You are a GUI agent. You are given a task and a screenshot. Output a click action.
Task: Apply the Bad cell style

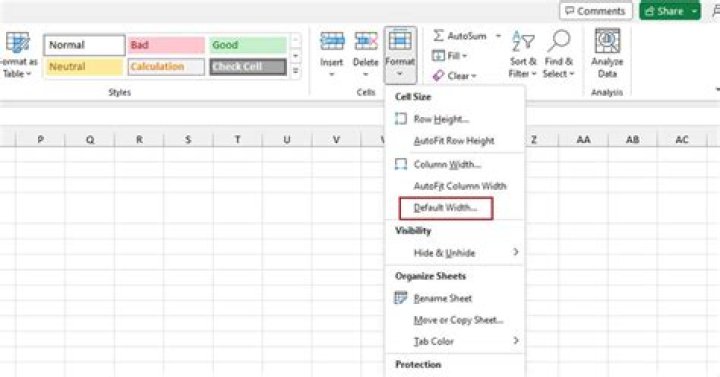pos(166,45)
